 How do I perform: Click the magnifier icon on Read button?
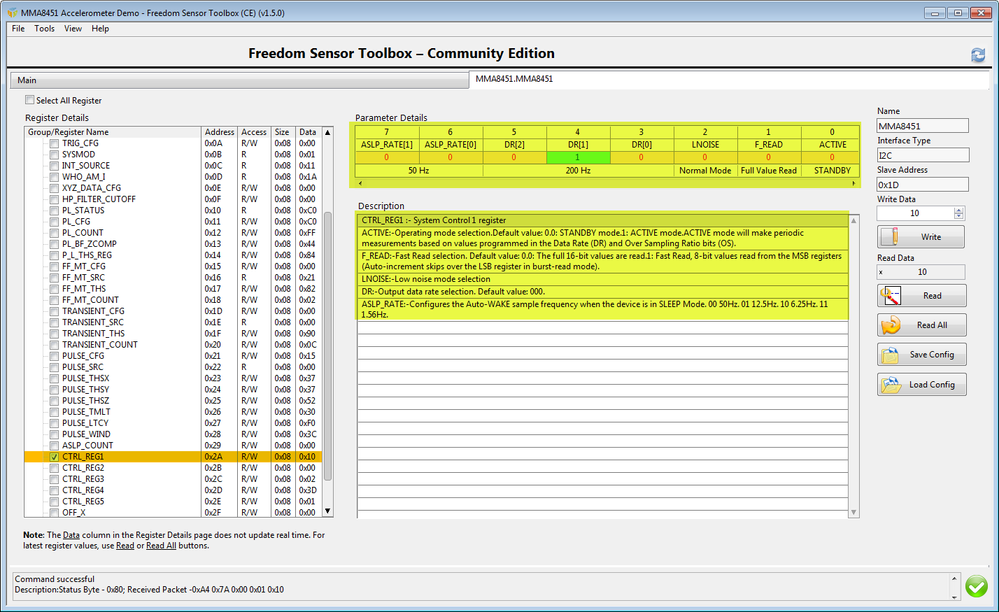pos(890,295)
